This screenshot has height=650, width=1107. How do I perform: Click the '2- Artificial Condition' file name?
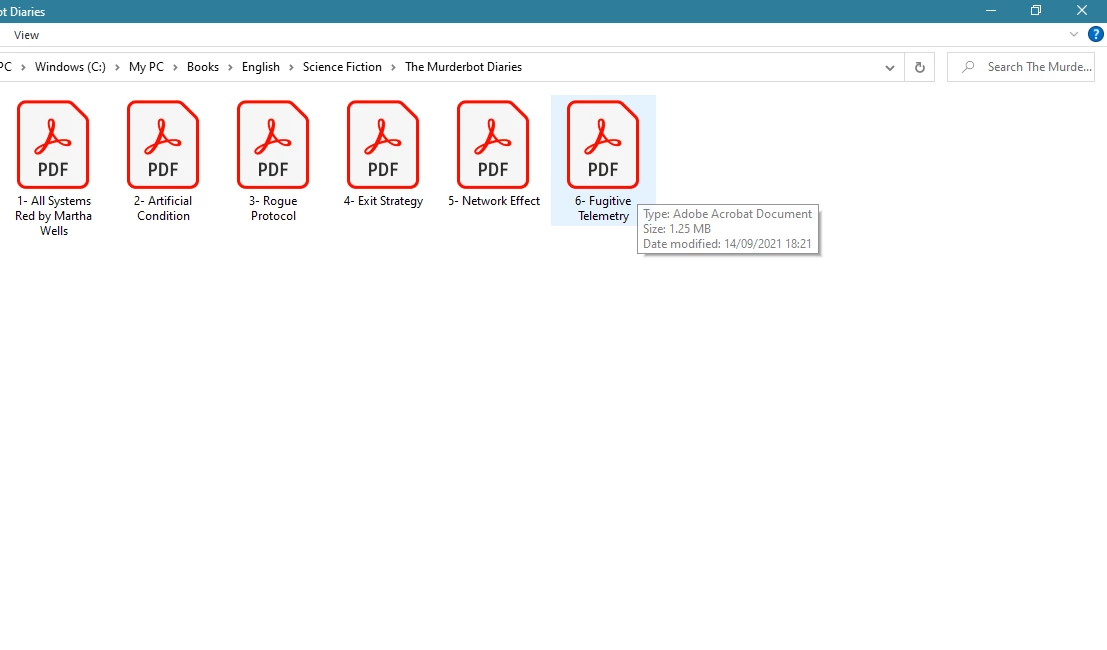(163, 208)
